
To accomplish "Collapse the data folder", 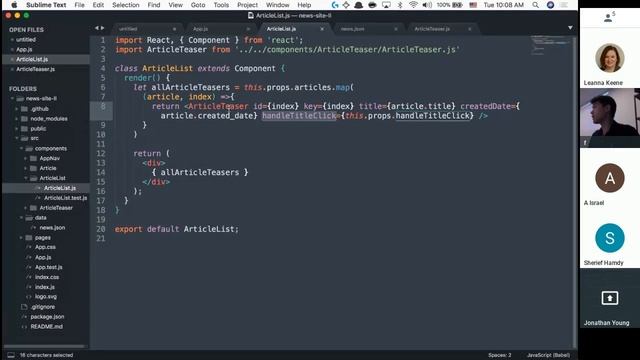I will click(21, 218).
